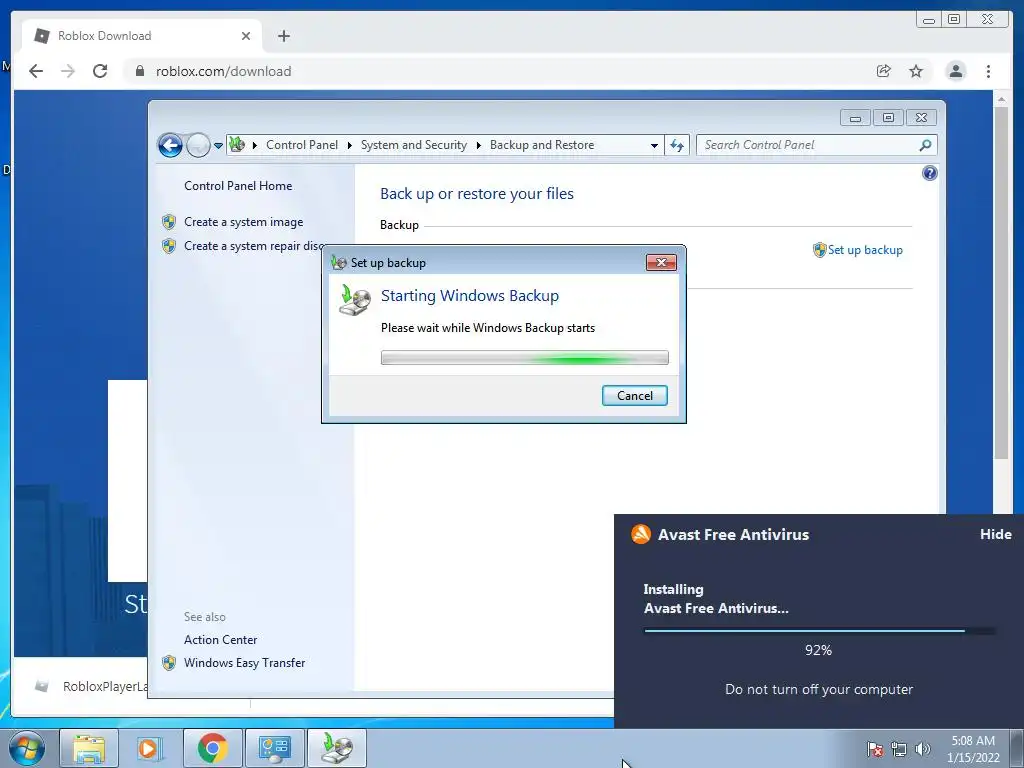Open Chrome profile menu
This screenshot has height=768, width=1024.
[955, 71]
